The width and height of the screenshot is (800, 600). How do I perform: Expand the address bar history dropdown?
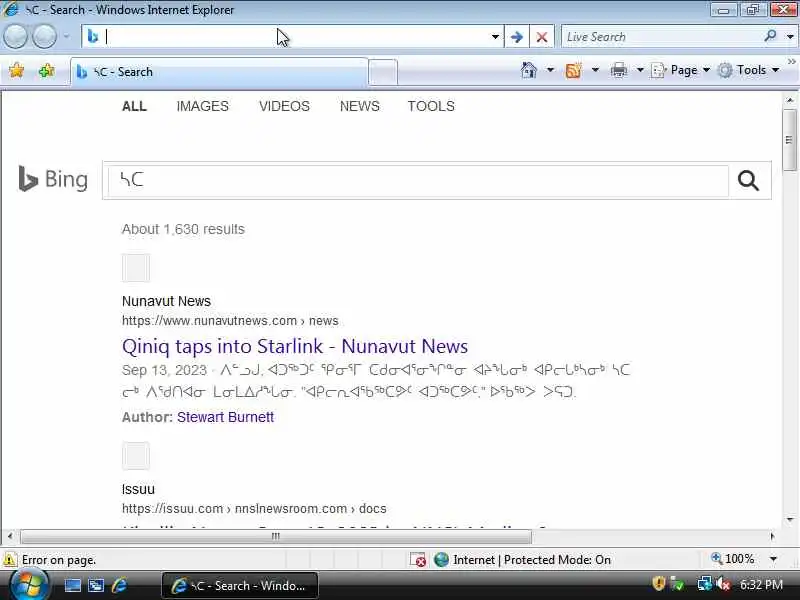[495, 37]
